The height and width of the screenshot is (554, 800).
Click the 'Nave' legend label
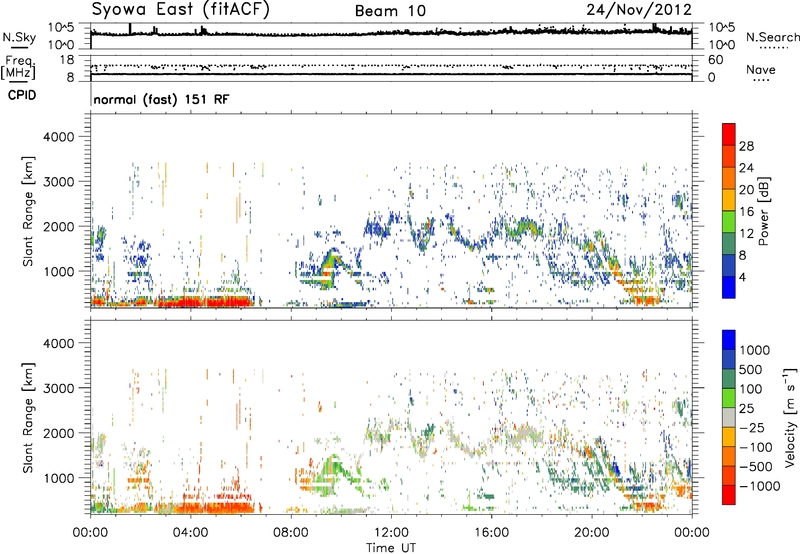[761, 70]
